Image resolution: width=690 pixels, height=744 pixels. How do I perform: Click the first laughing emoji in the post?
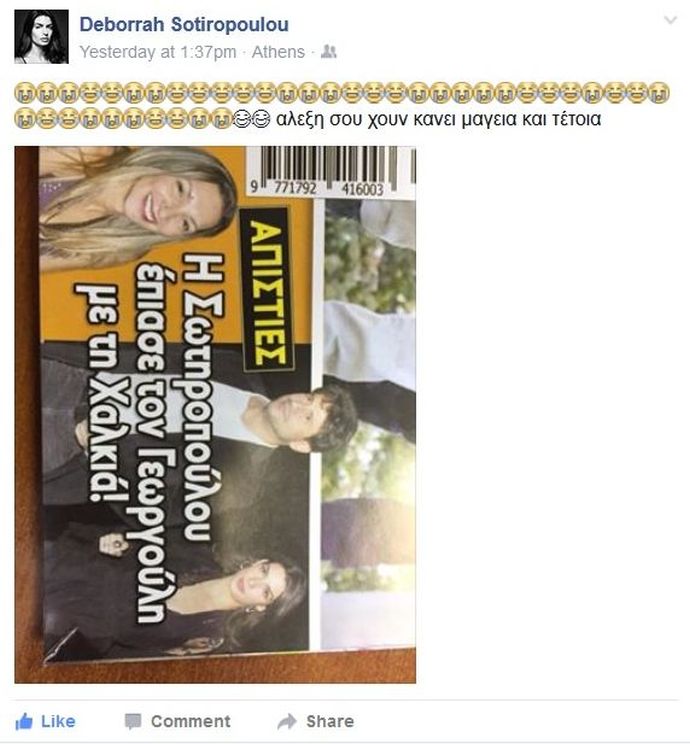click(x=25, y=93)
